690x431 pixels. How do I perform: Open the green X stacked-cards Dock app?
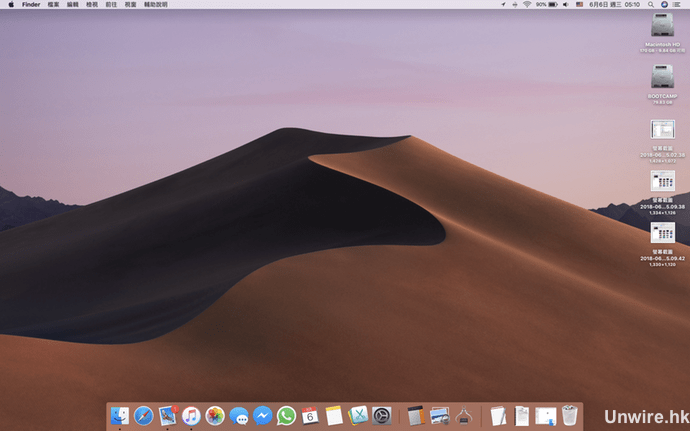358,416
